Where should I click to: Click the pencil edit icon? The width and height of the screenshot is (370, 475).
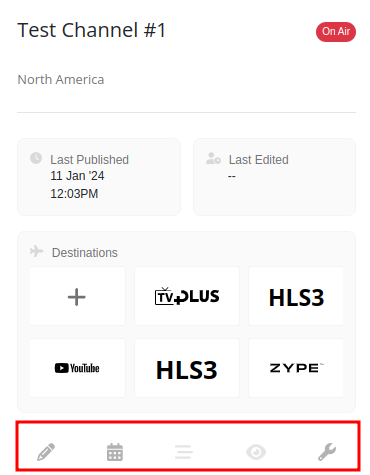pos(46,452)
